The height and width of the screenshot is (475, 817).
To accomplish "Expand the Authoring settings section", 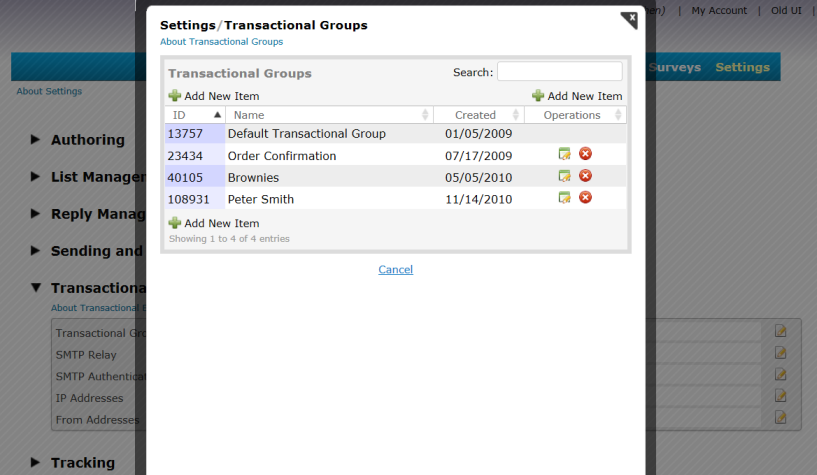I will point(87,140).
